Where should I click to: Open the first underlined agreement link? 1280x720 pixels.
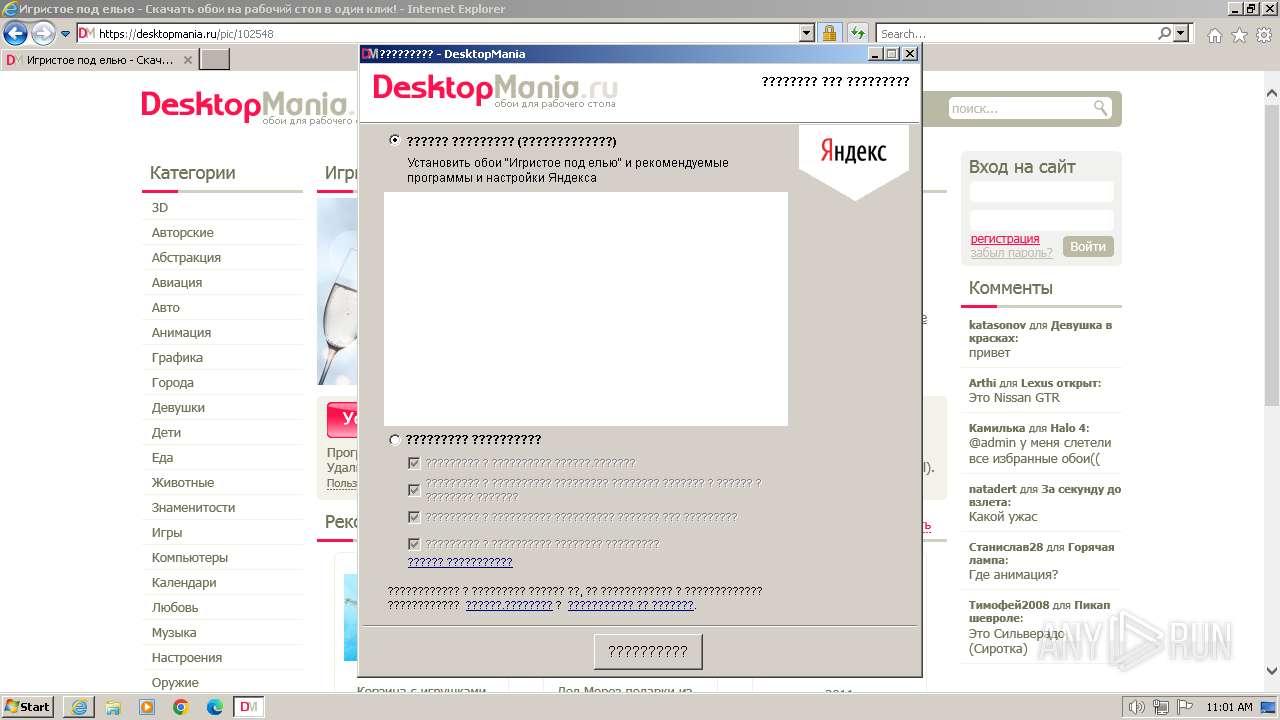(509, 605)
